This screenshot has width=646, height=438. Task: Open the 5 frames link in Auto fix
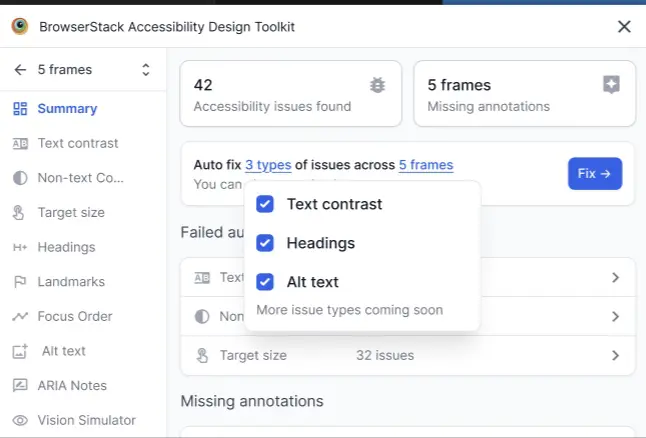click(426, 165)
